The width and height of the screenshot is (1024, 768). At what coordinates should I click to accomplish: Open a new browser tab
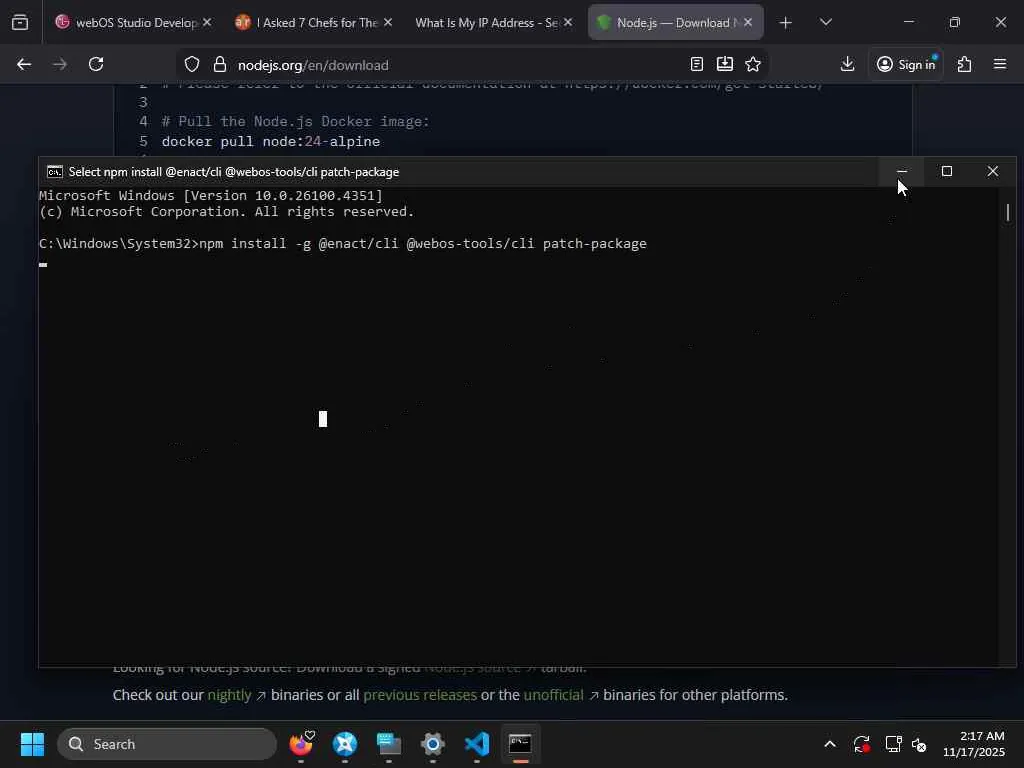point(786,23)
